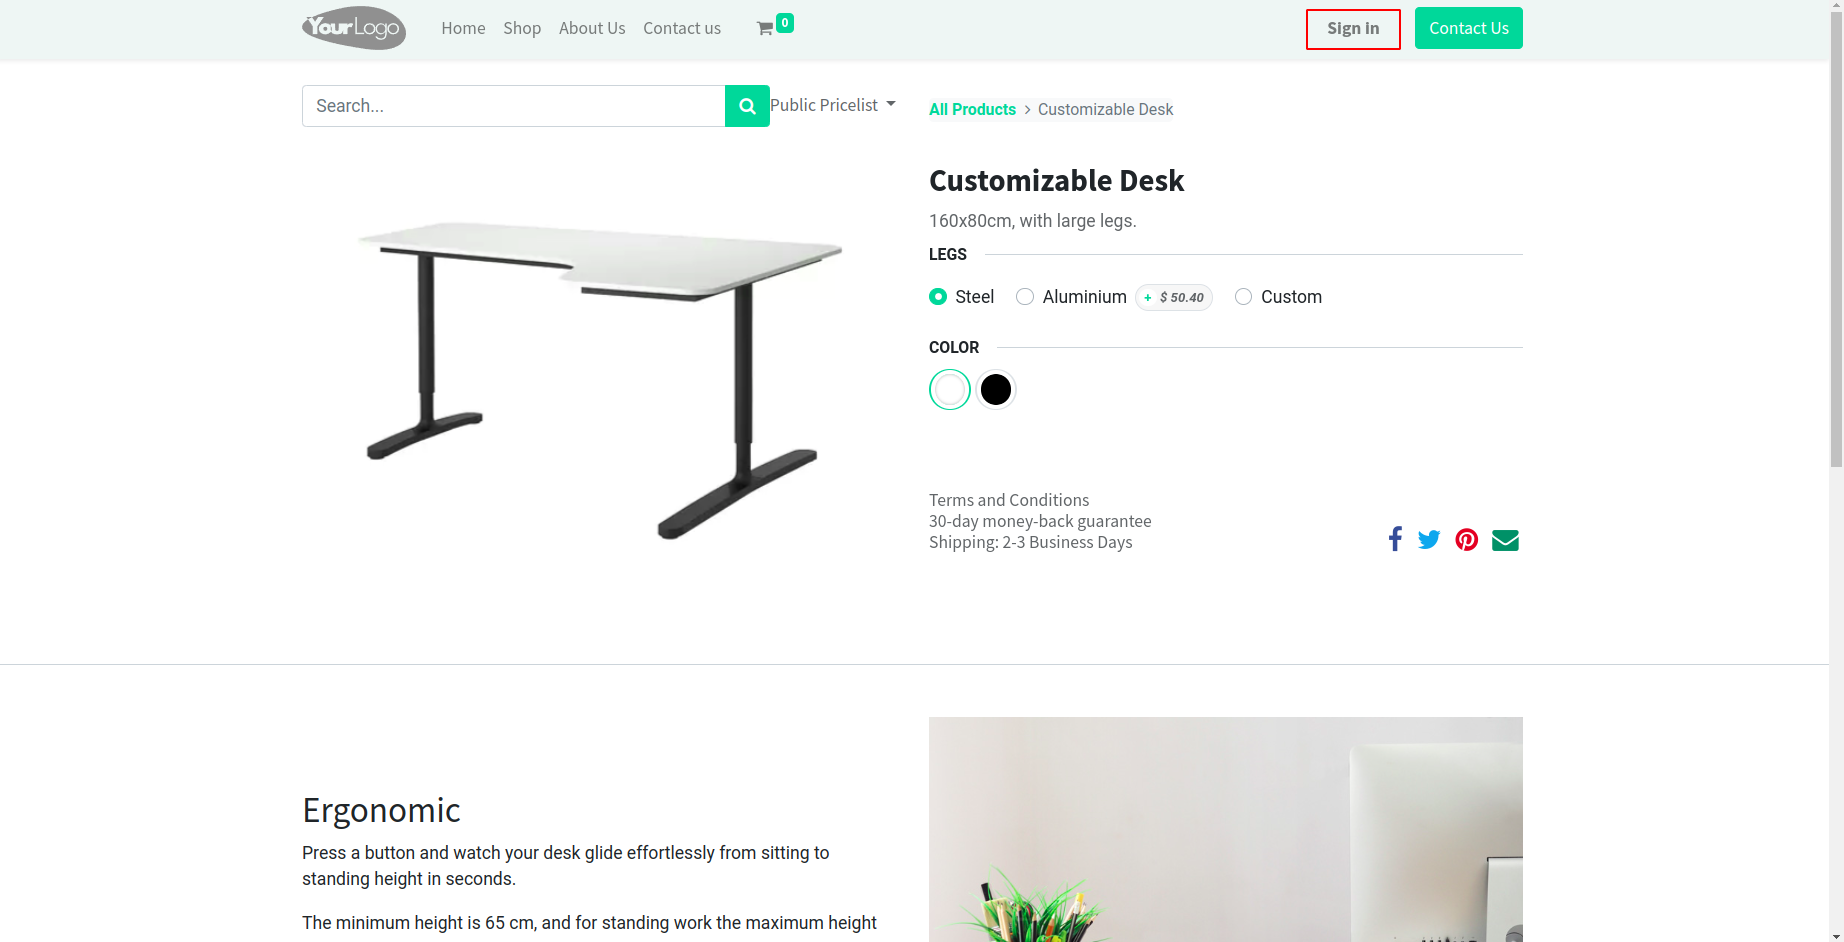Go to About Us page
1844x942 pixels.
(x=592, y=28)
